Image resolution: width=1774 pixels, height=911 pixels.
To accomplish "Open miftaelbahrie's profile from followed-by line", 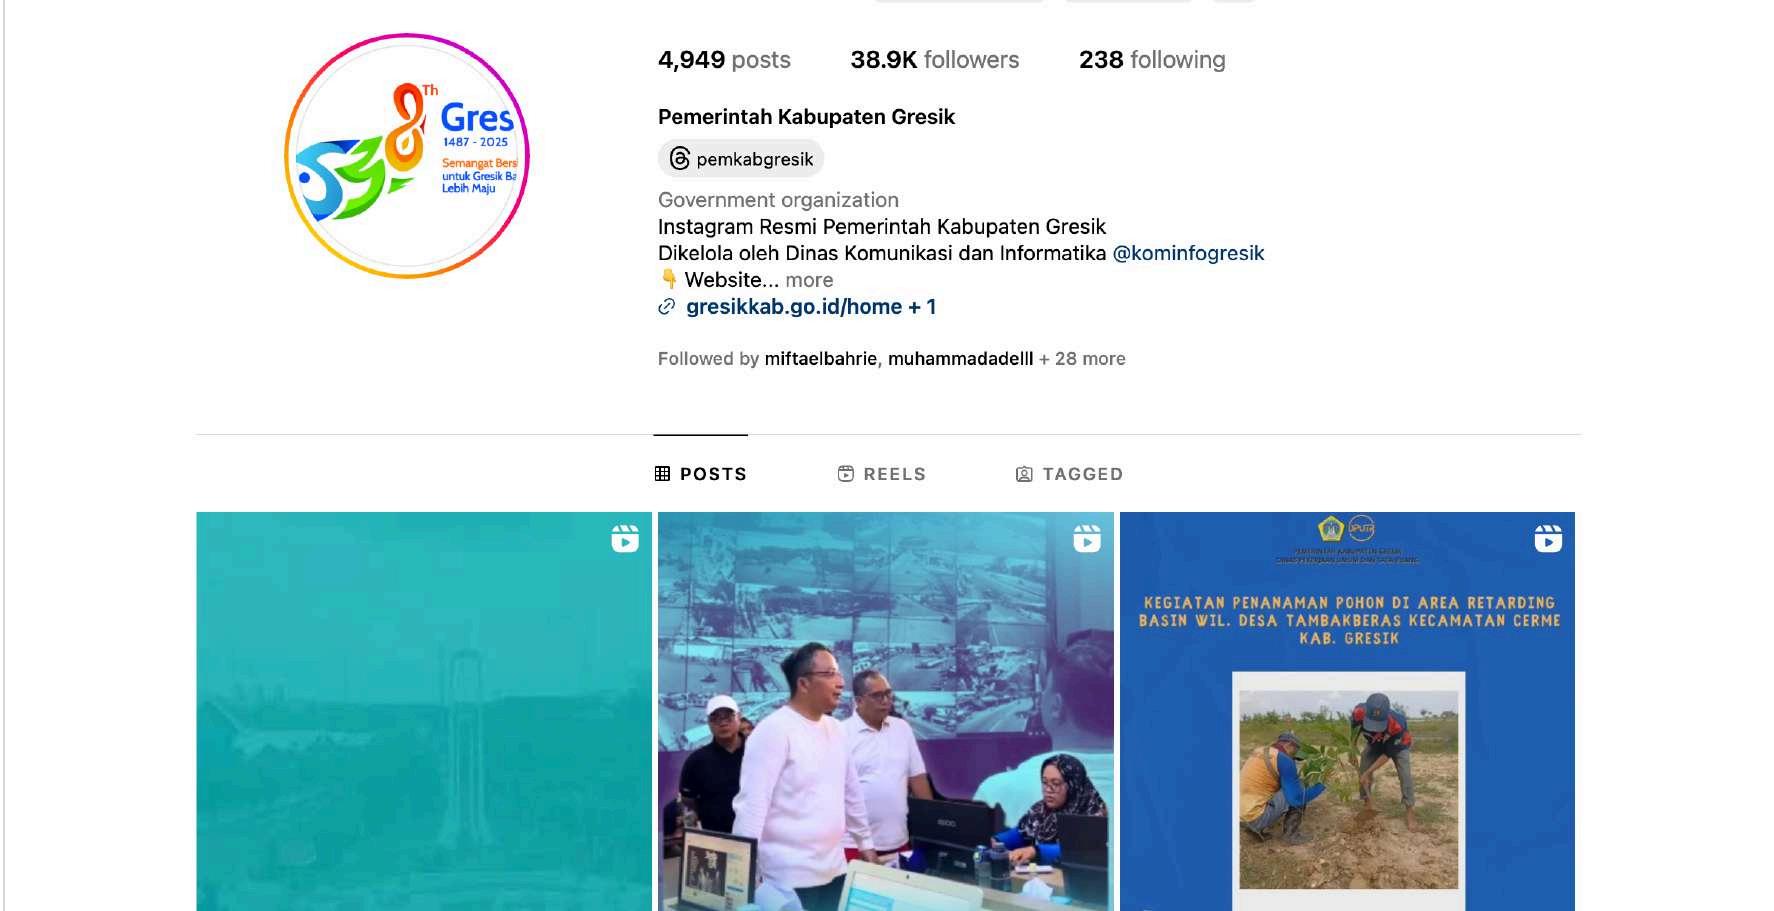I will pyautogui.click(x=820, y=359).
